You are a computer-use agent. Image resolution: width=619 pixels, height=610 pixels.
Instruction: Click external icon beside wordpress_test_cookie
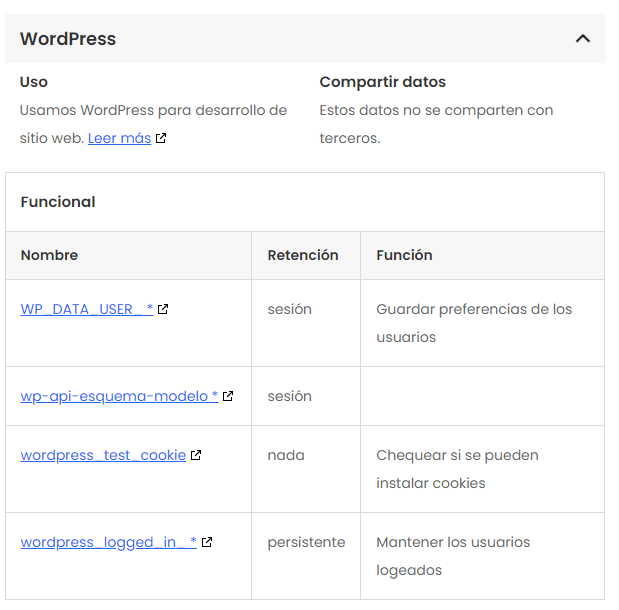click(x=196, y=456)
